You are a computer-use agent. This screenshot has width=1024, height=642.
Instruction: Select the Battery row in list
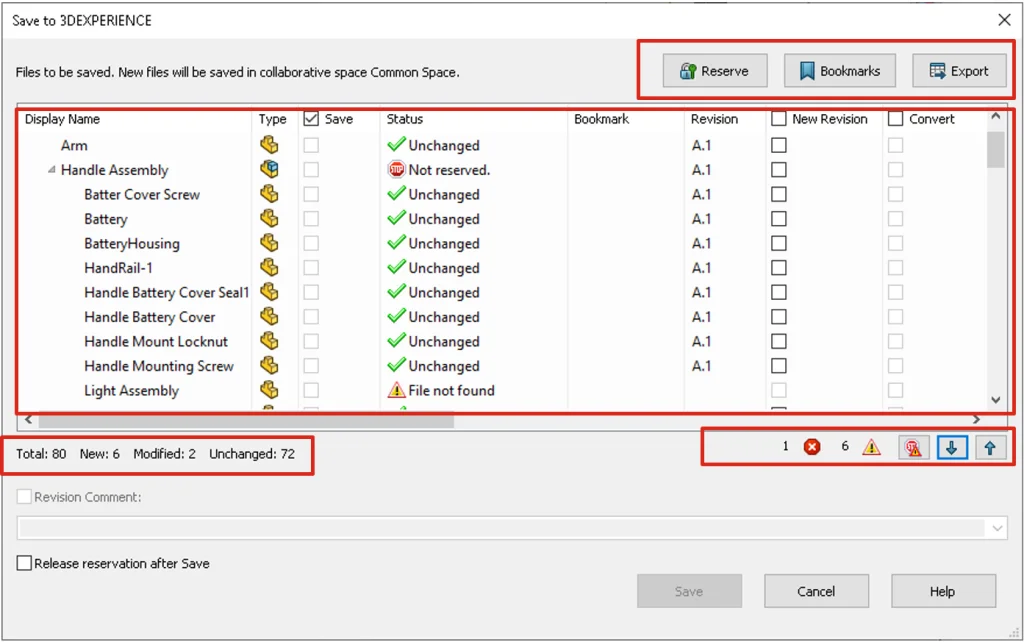105,219
